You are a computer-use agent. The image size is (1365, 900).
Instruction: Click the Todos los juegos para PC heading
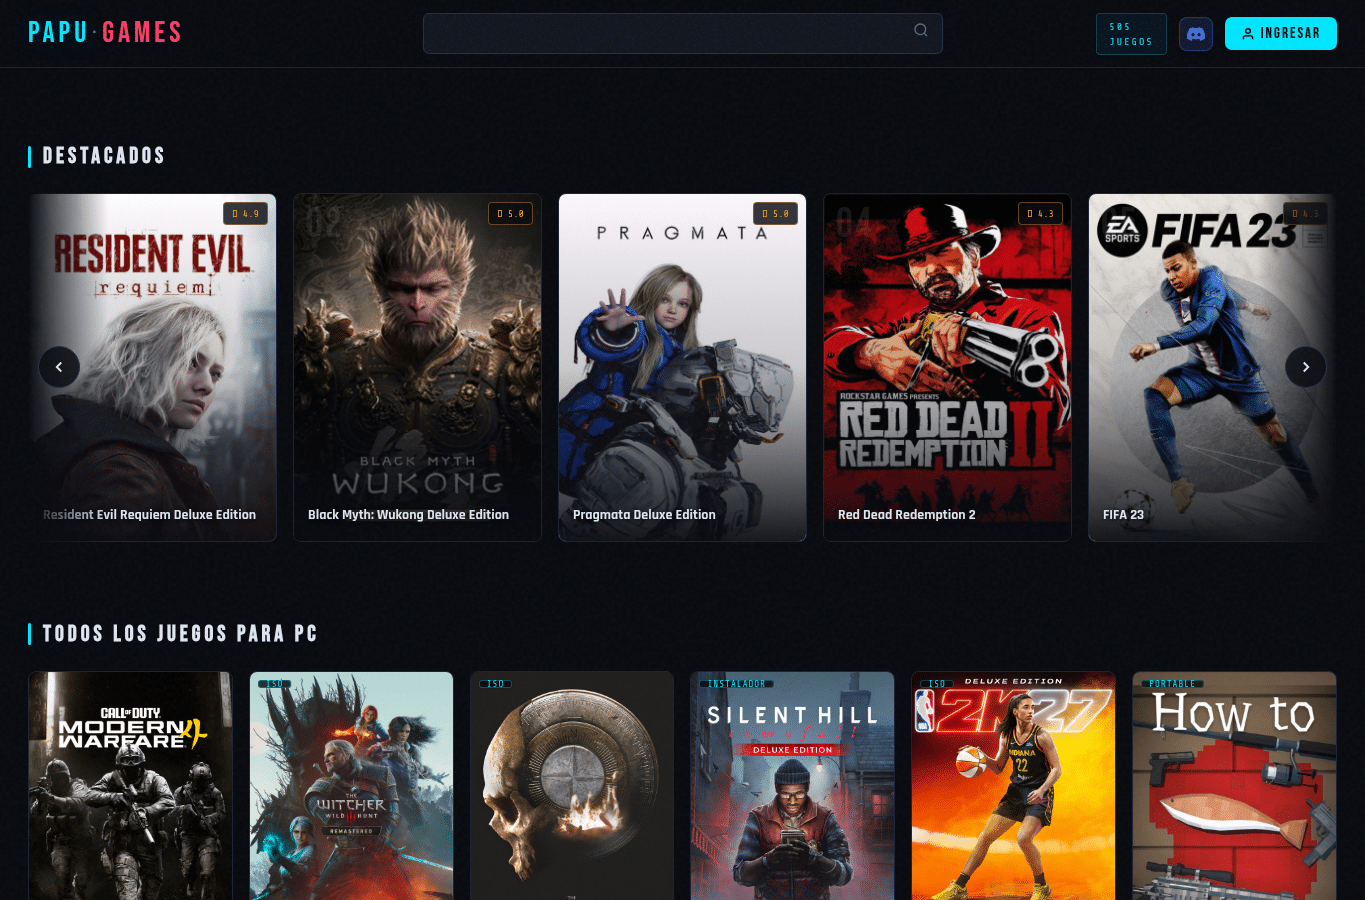pyautogui.click(x=180, y=634)
